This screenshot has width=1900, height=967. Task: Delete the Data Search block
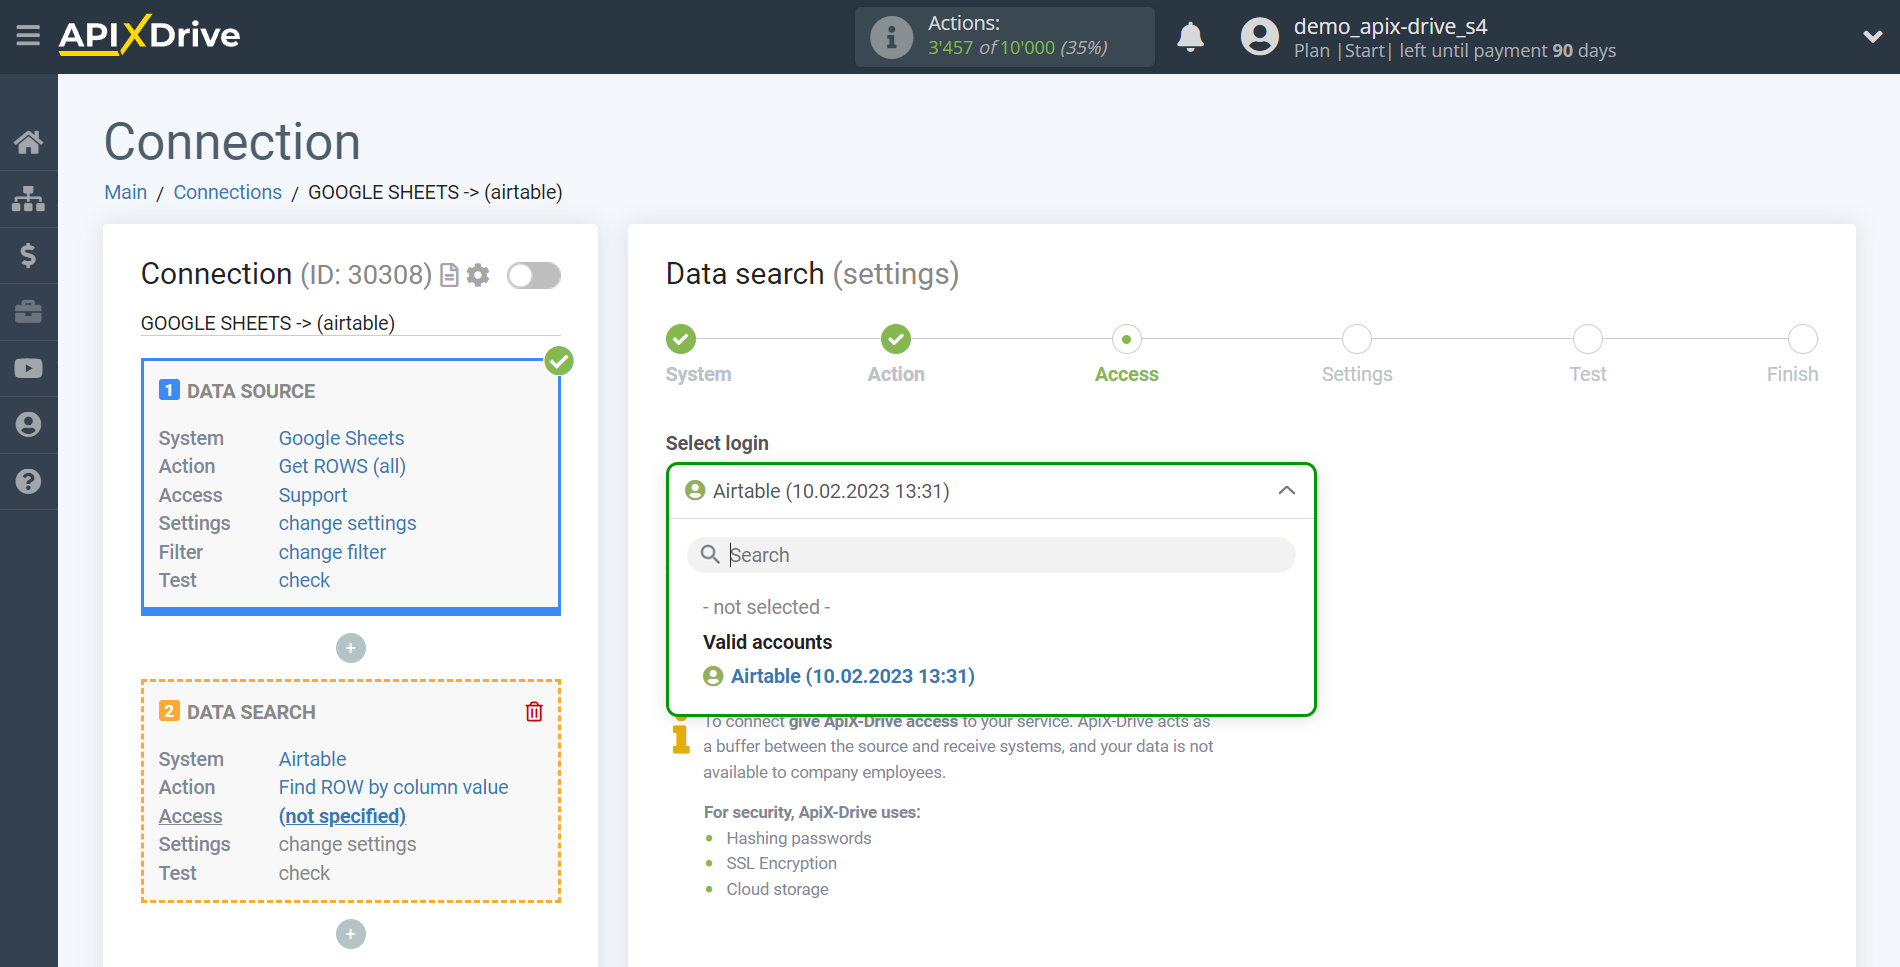click(534, 712)
